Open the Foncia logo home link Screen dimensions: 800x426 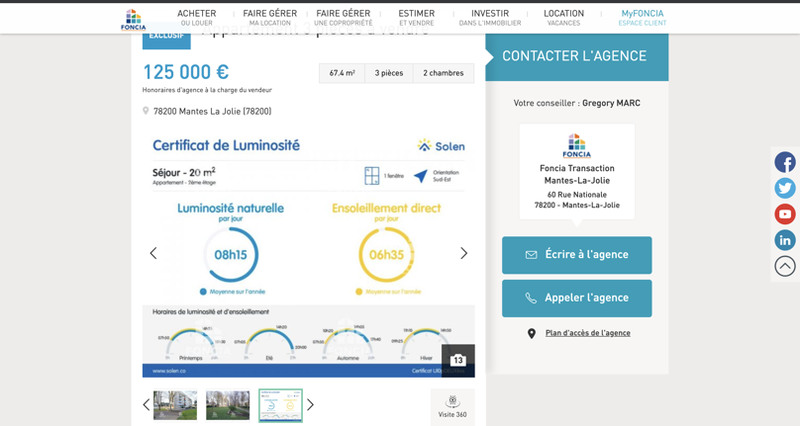[133, 19]
